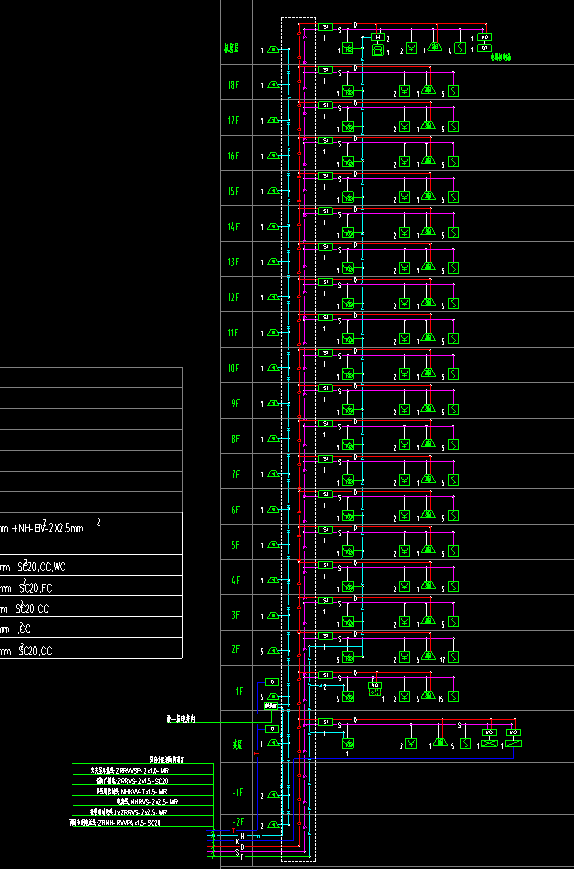Select the blue cable under the bottom wiring row
The width and height of the screenshot is (574, 869).
click(x=403, y=758)
